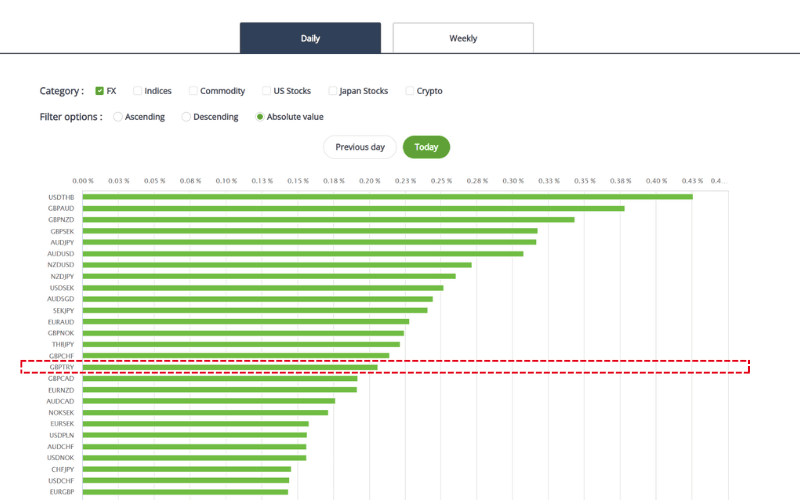Click the USDTHB bar in chart

point(387,197)
